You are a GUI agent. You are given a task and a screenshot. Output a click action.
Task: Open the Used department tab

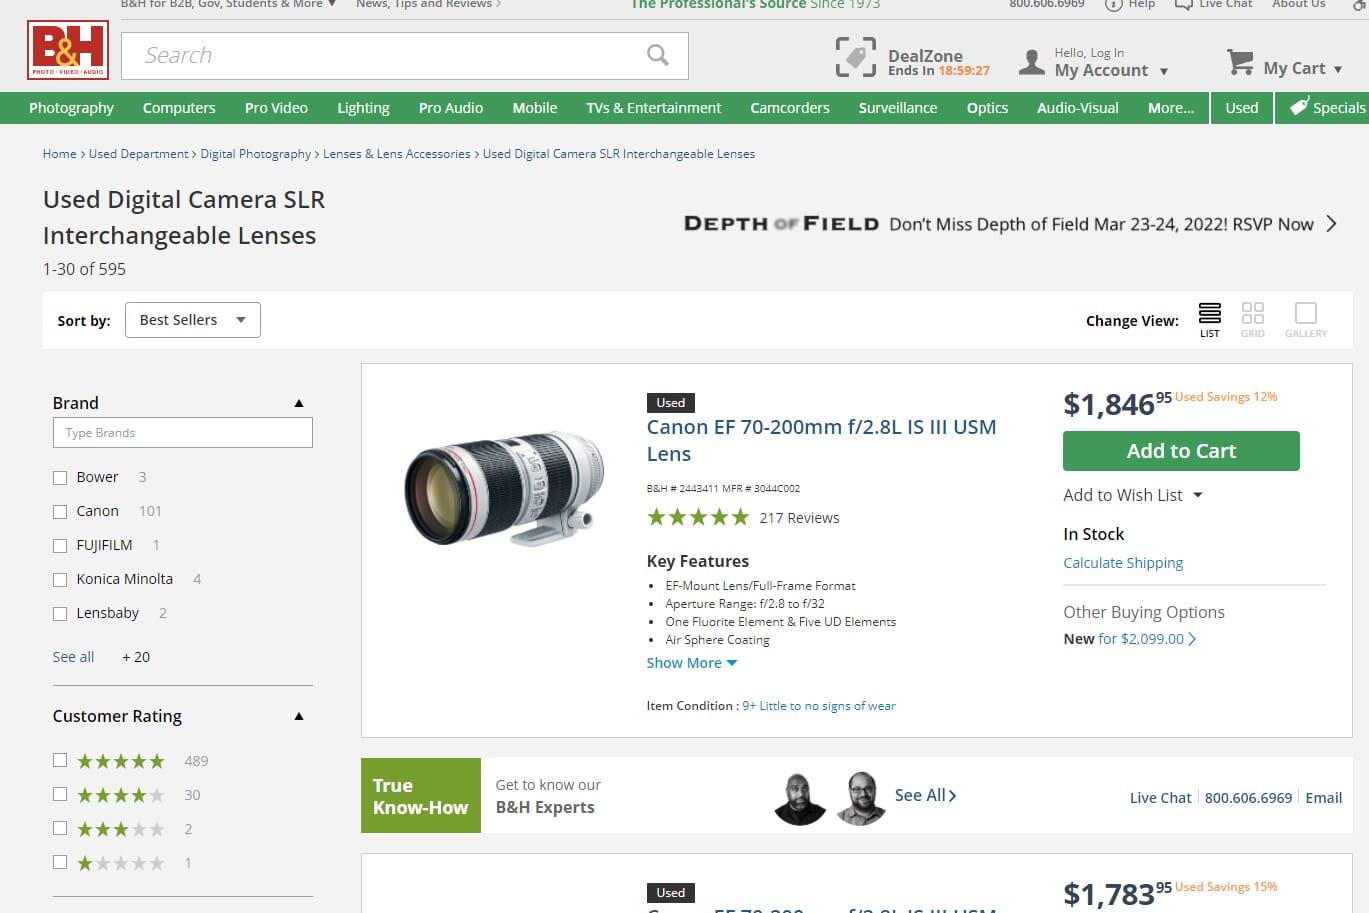coord(1242,108)
